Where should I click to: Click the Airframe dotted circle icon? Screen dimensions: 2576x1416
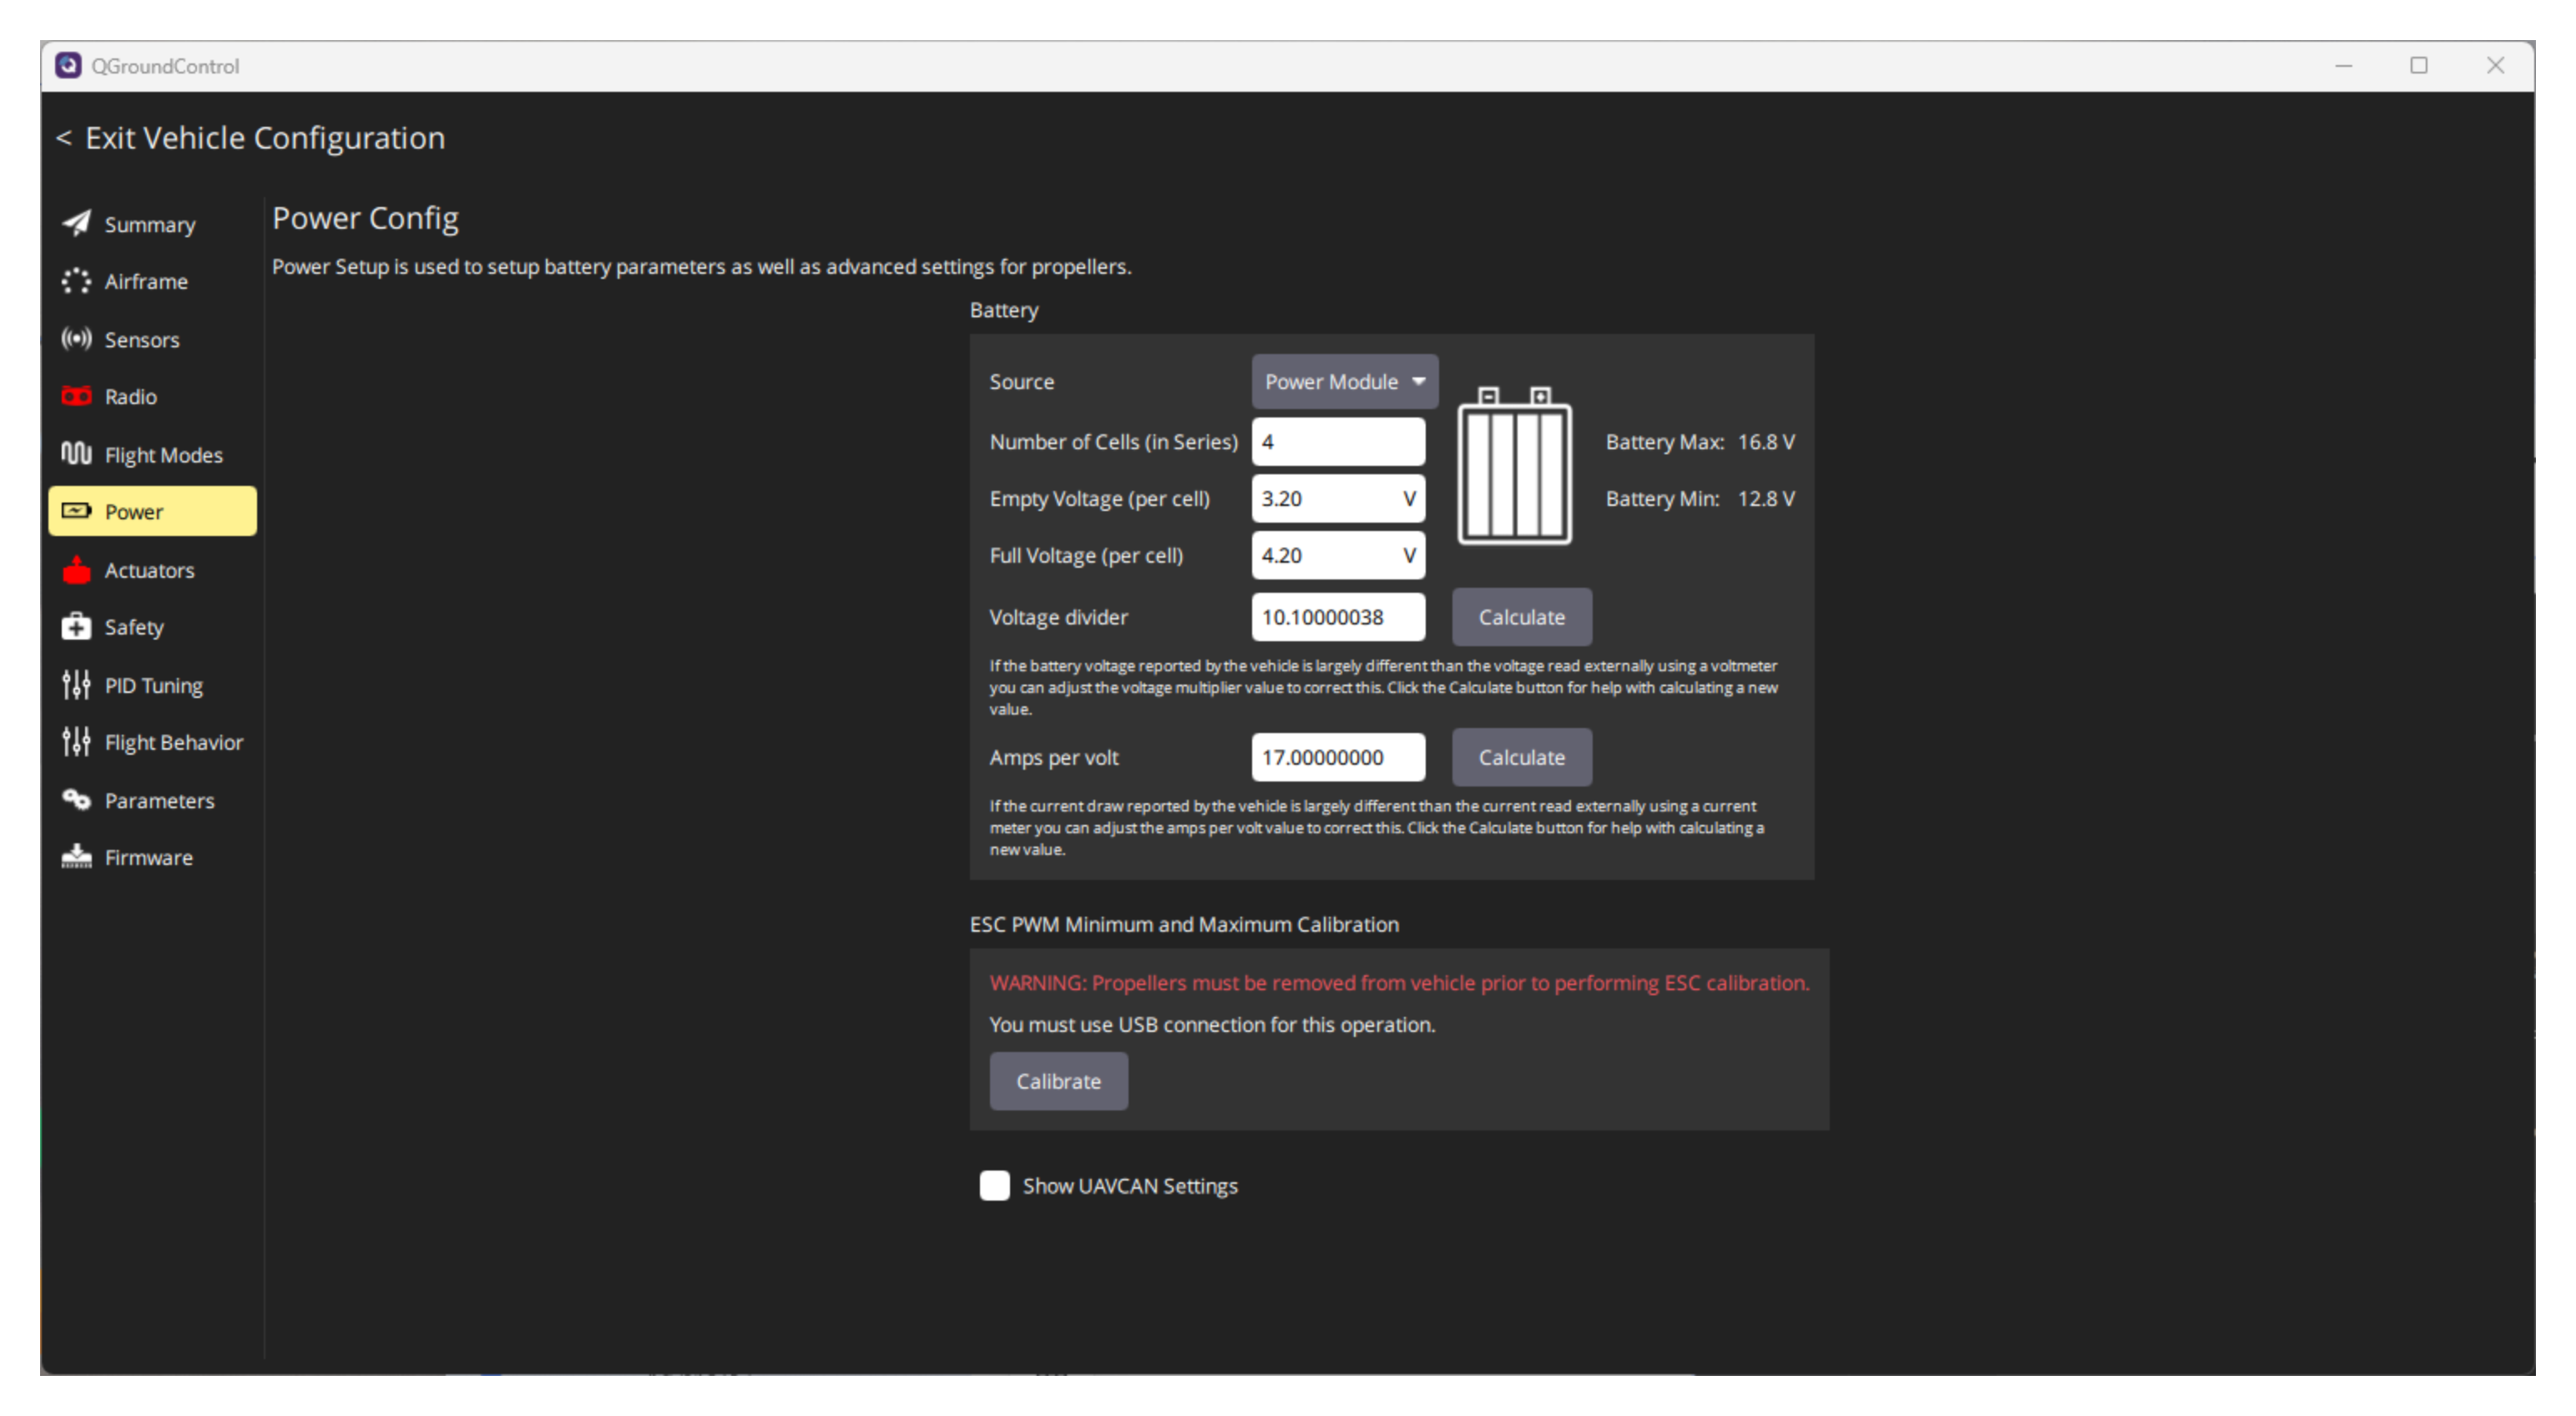tap(76, 281)
